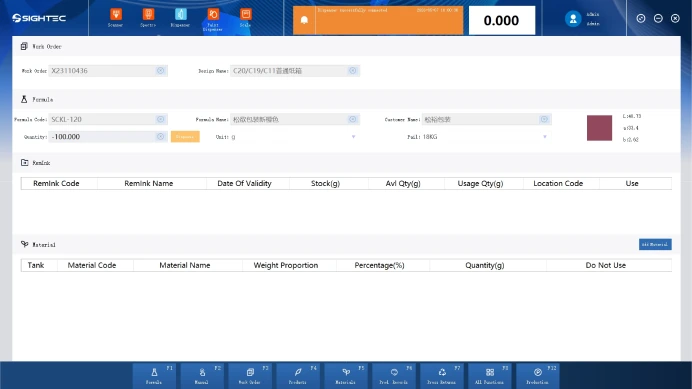
Task: Click the orange Dispense button
Action: coord(185,137)
